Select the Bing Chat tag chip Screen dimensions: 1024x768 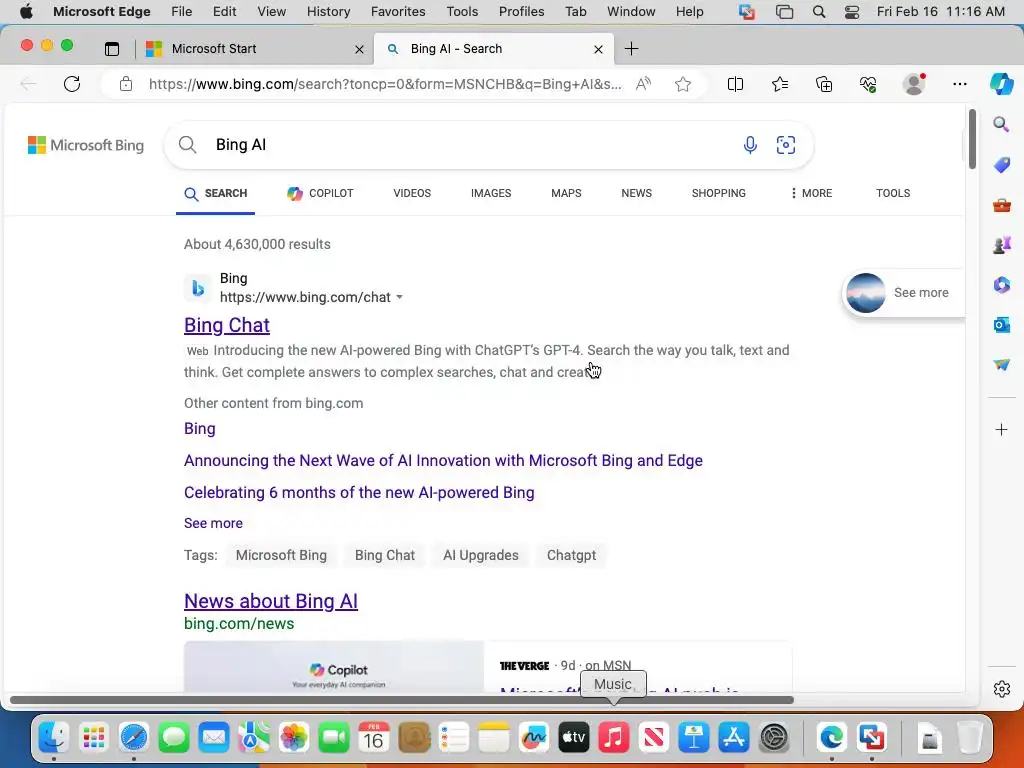click(385, 555)
